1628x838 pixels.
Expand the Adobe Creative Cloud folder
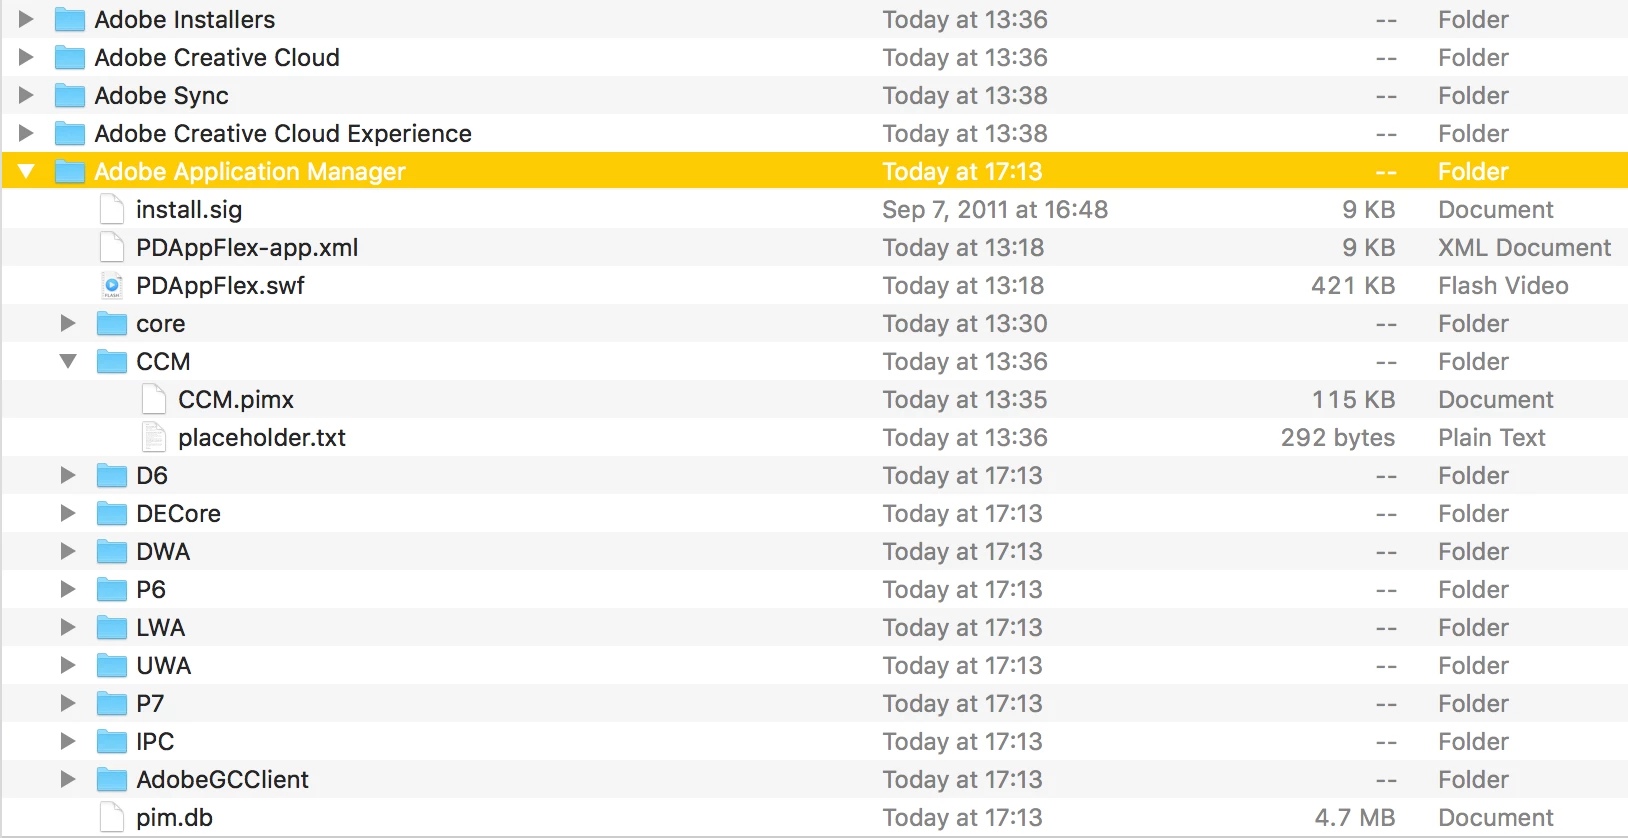[26, 57]
